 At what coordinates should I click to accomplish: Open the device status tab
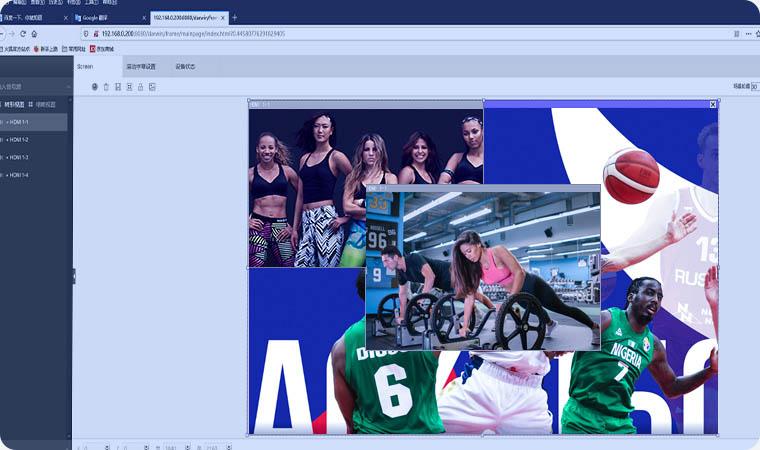(x=185, y=66)
